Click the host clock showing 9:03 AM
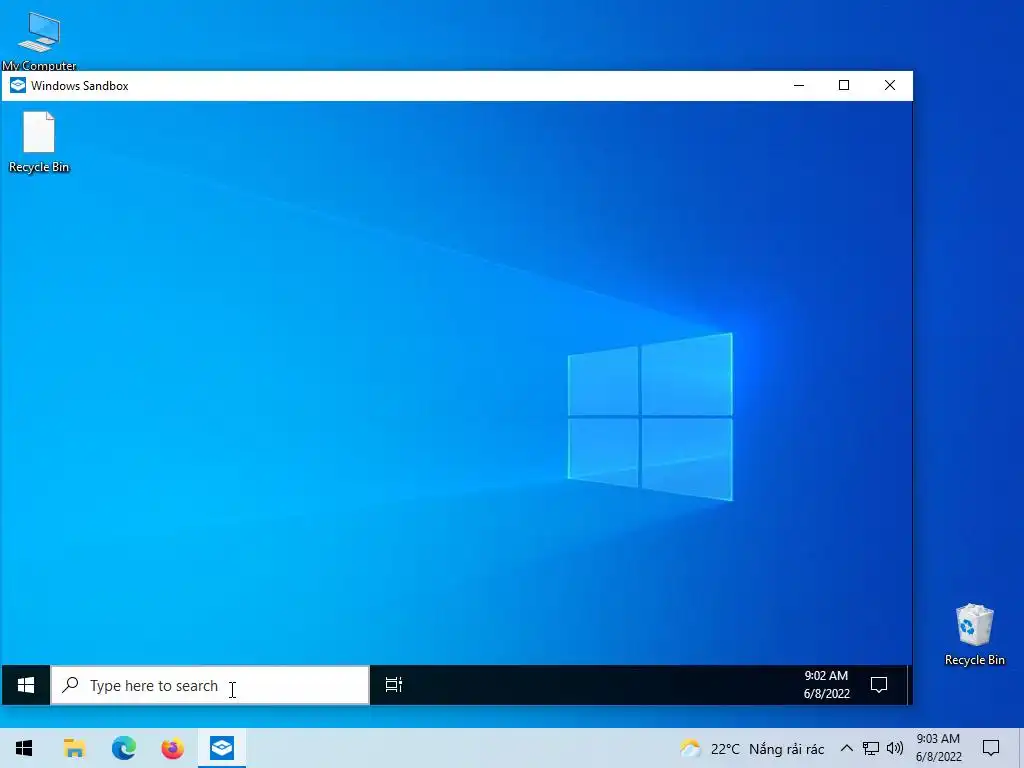The height and width of the screenshot is (768, 1024). pos(938,748)
